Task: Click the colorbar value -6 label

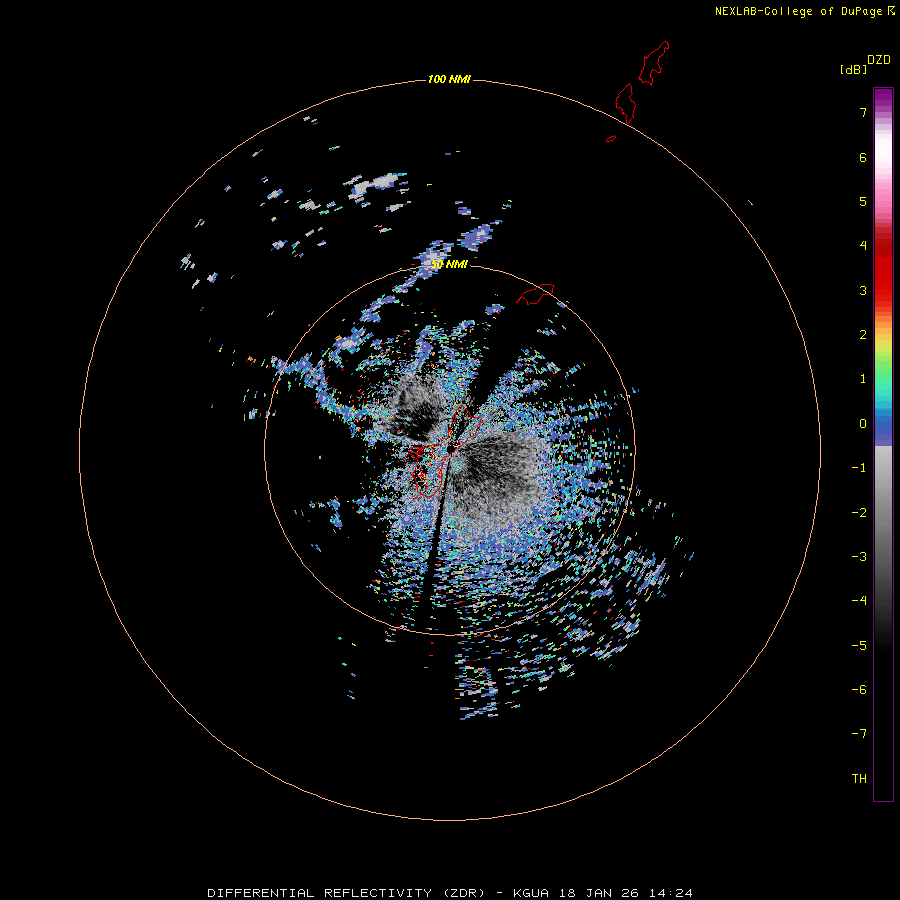Action: 859,690
